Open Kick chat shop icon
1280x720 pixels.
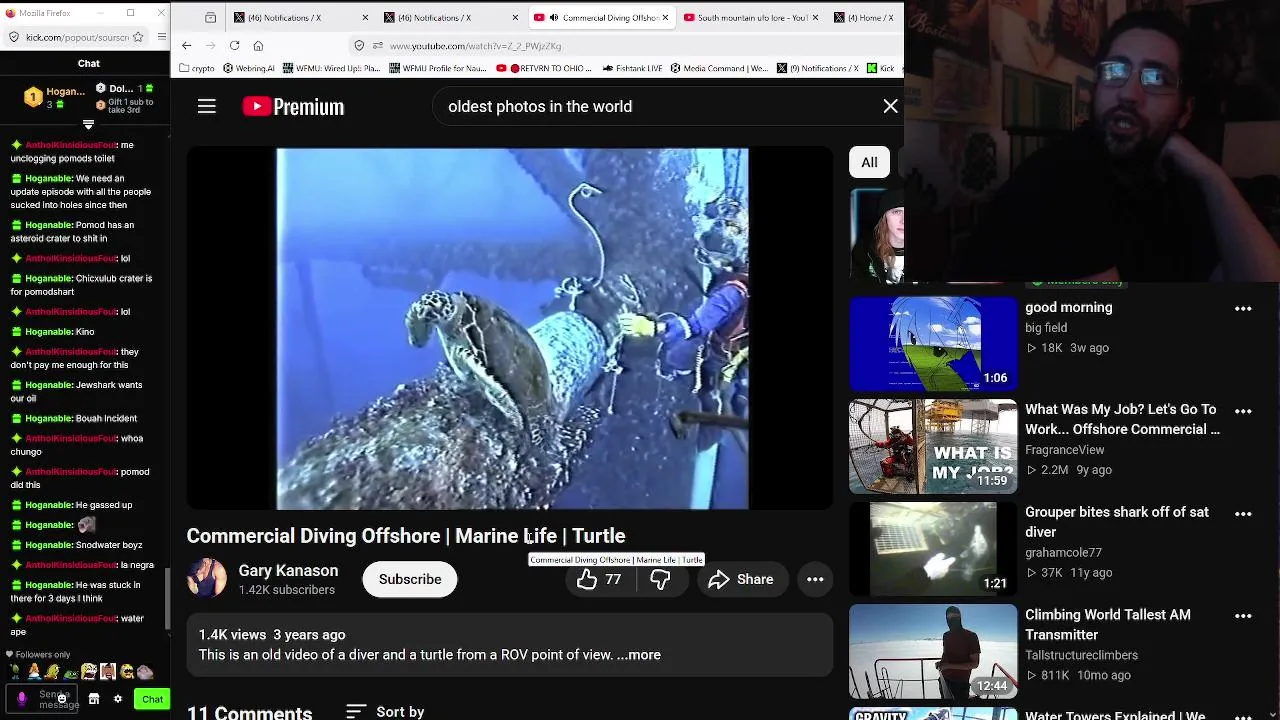[x=94, y=699]
